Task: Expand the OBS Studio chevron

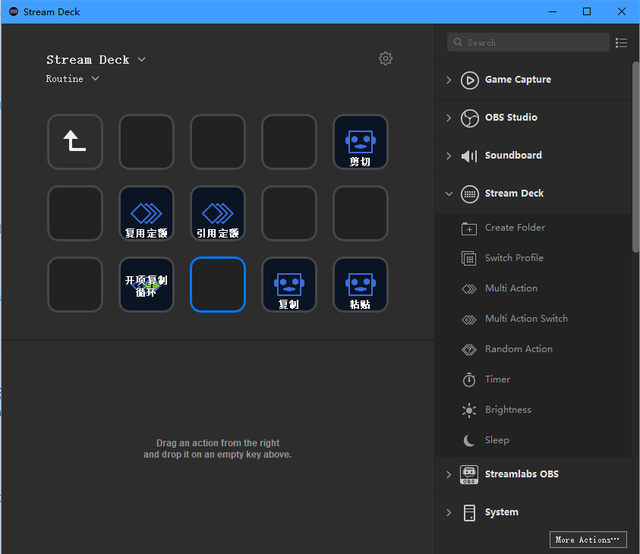Action: [449, 118]
